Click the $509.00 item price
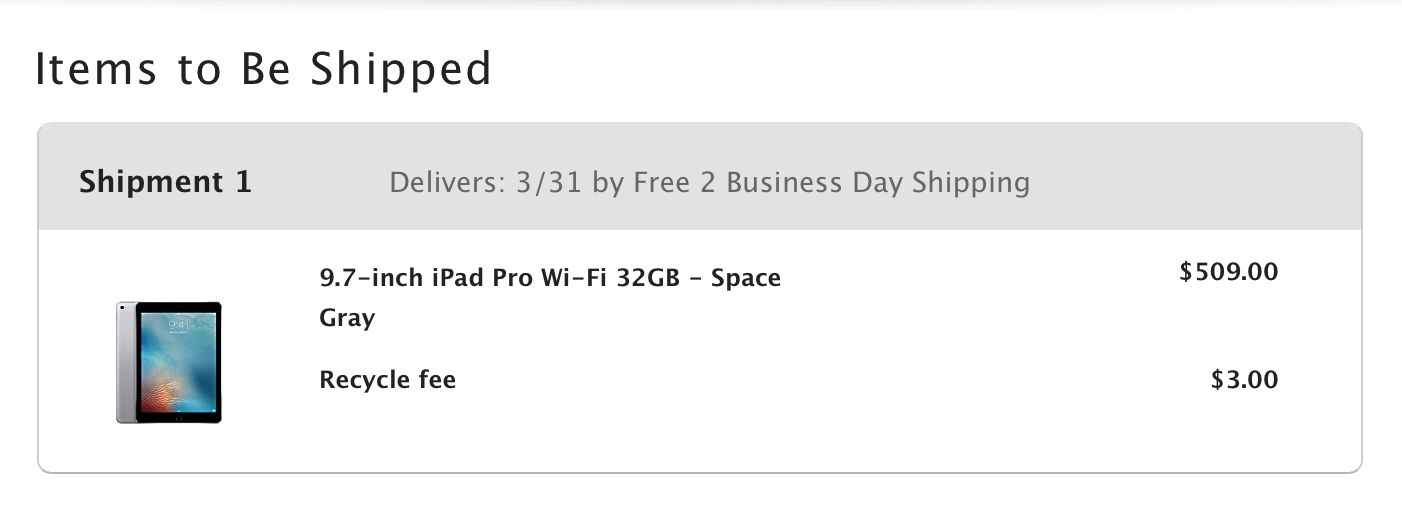1402x510 pixels. 1229,272
